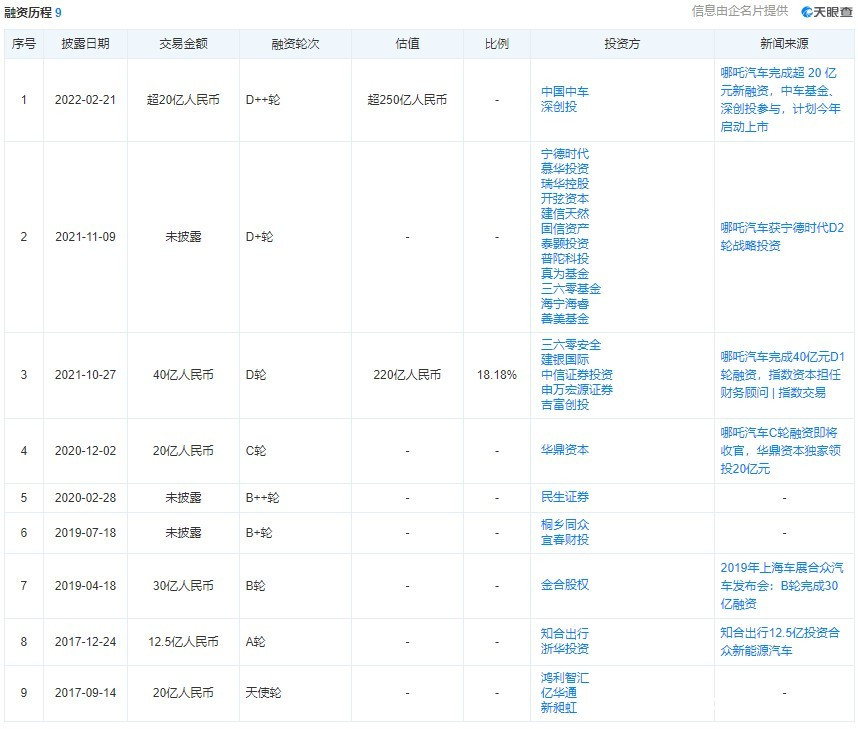Open news 知合出行12.5亿投资合众新能源汽车

tap(780, 641)
